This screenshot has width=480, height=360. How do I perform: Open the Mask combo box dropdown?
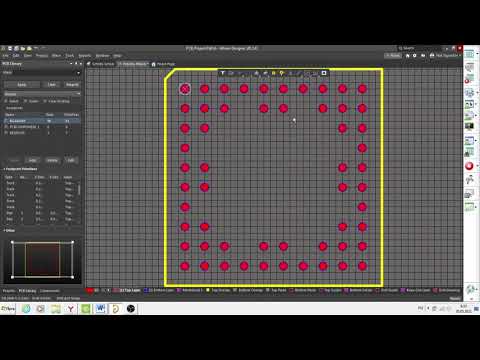coord(79,73)
